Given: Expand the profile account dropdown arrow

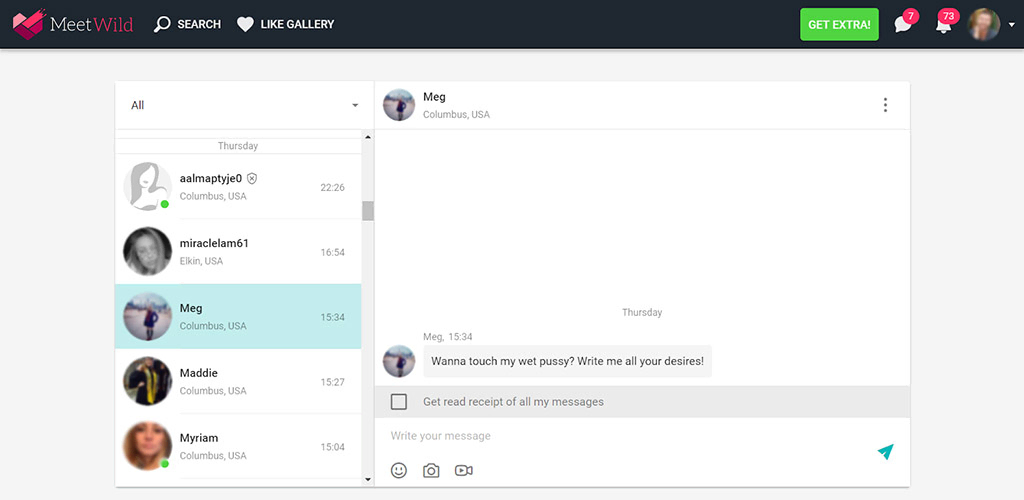Looking at the screenshot, I should click(1012, 26).
